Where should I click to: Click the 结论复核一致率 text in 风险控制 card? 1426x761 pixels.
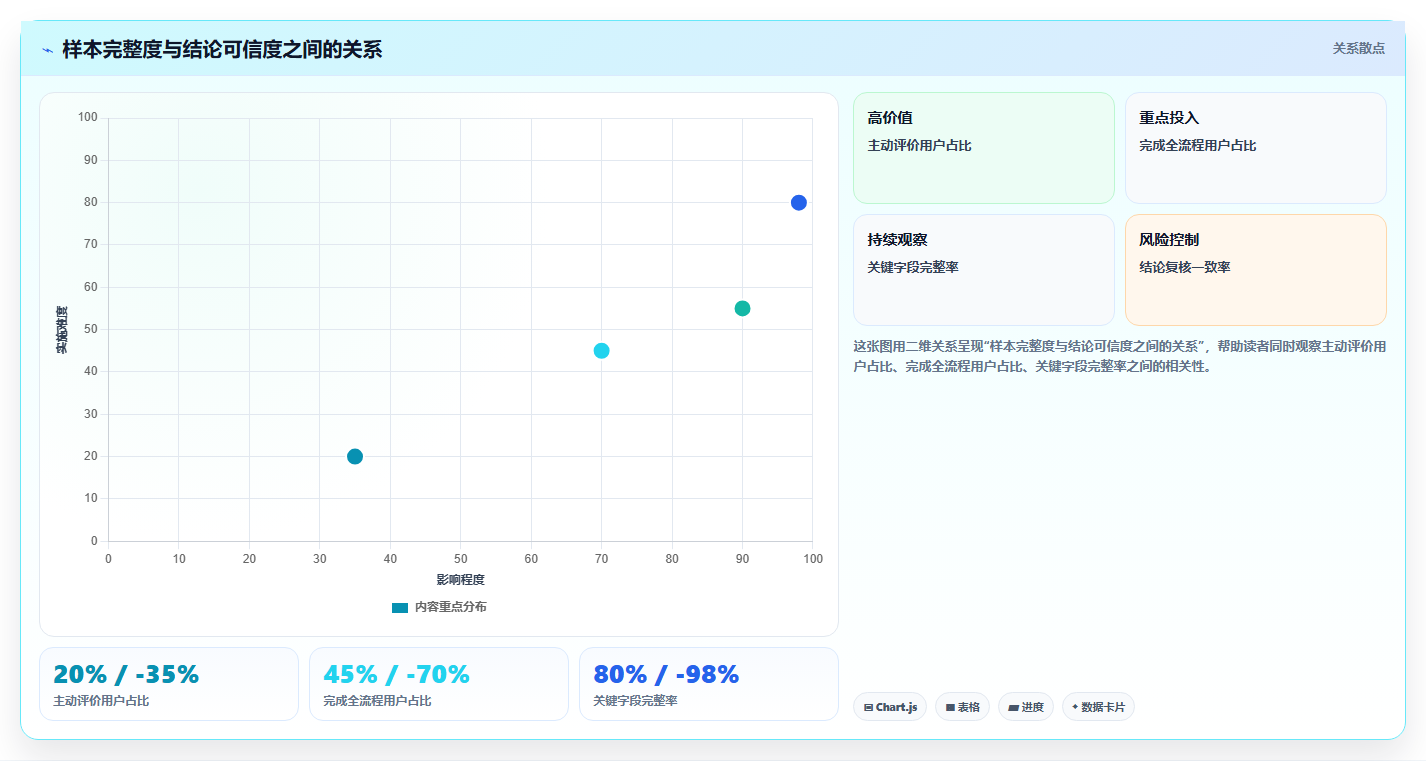pyautogui.click(x=1185, y=267)
